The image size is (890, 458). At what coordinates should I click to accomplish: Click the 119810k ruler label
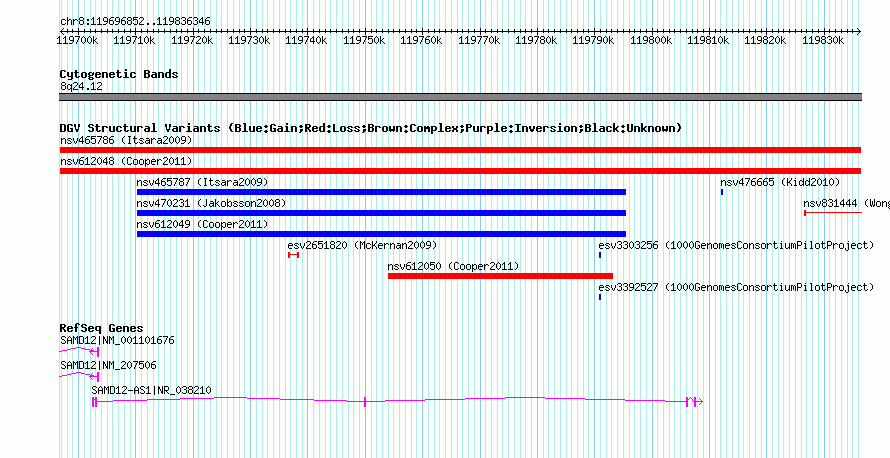(708, 40)
